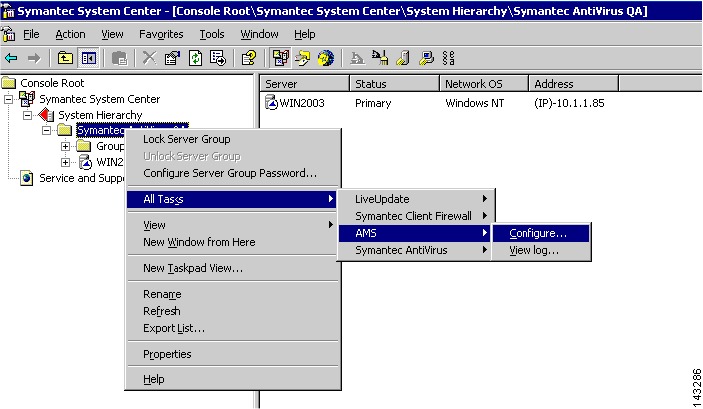Click the Export List toolbar icon
The image size is (703, 409).
[x=218, y=58]
